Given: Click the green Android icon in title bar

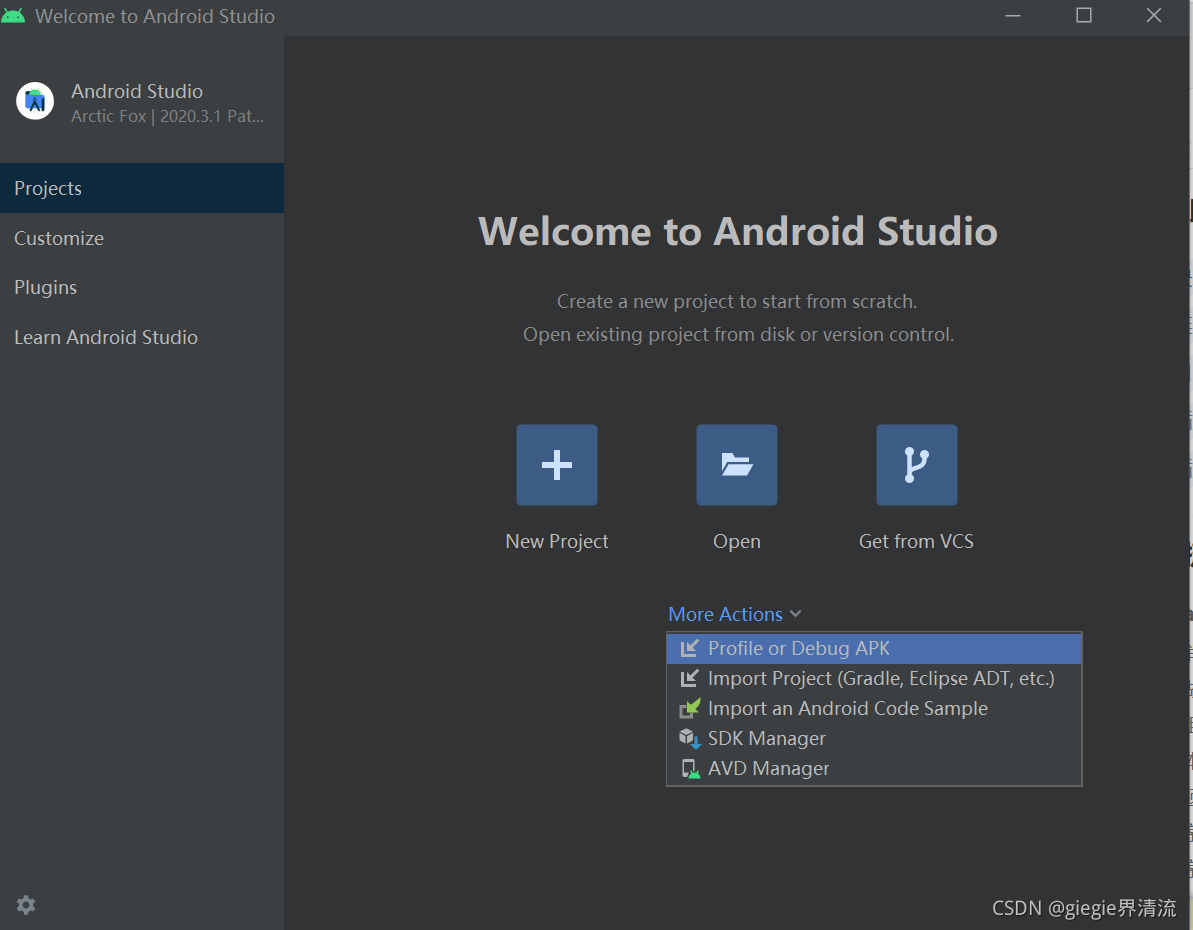Looking at the screenshot, I should coord(13,15).
